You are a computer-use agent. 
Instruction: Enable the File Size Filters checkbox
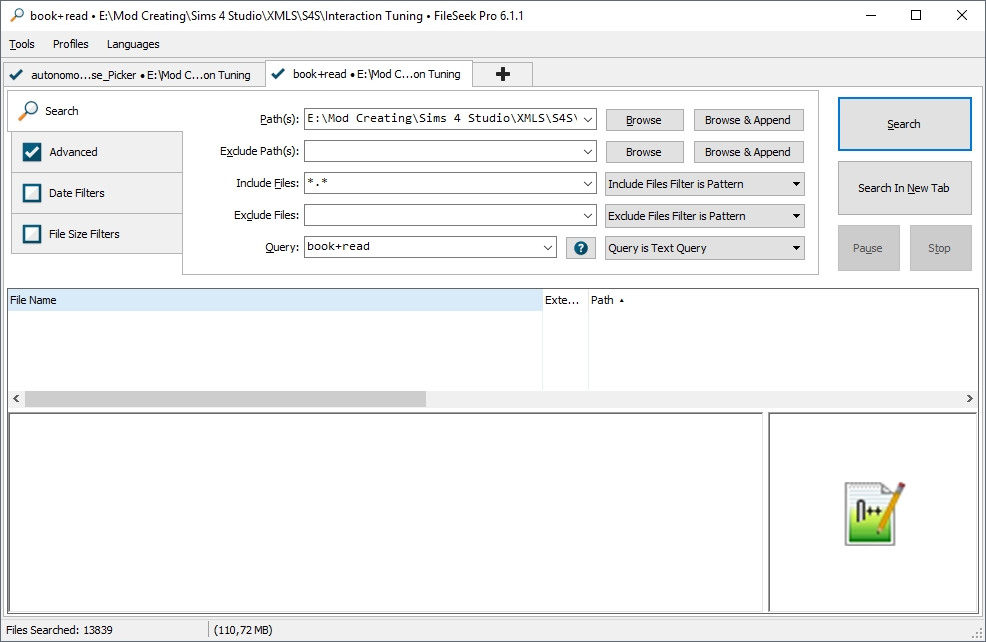pos(31,234)
